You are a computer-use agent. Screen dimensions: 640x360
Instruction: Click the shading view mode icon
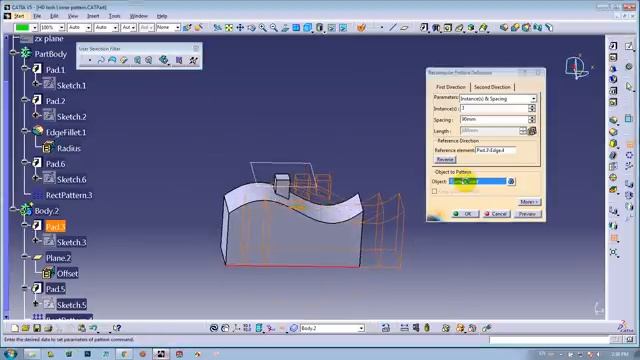[320, 27]
